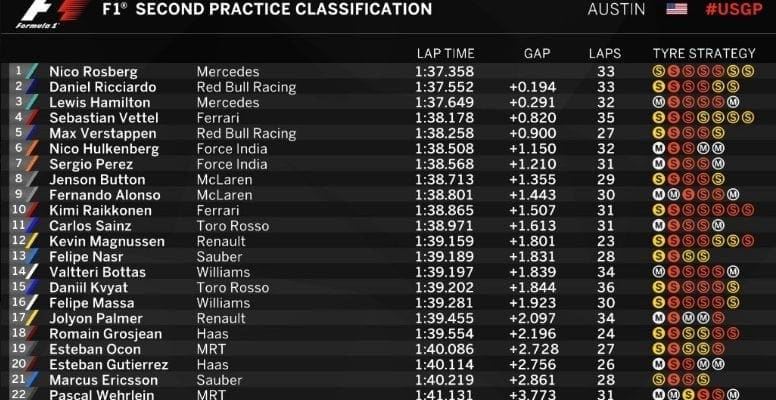Viewport: 776px width, 400px height.
Task: Click Lewis Hamilton's first medium tyre icon
Action: (x=658, y=103)
